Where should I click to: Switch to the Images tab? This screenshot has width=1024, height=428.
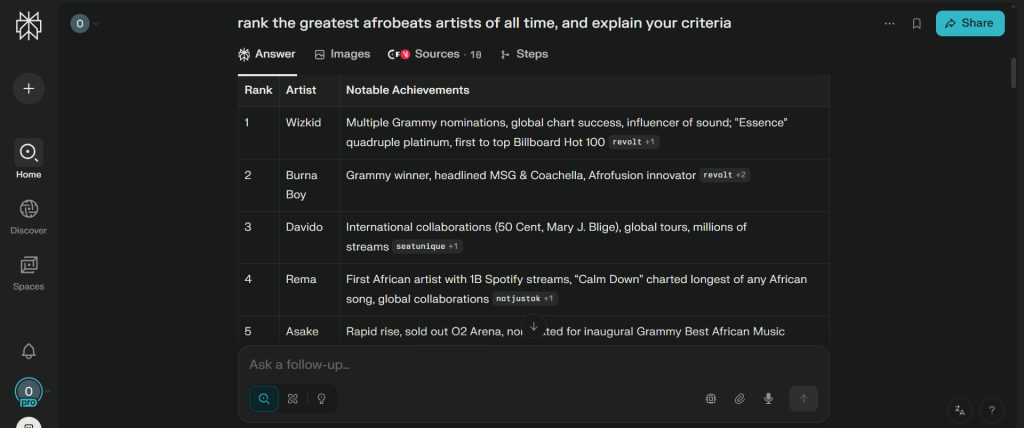tap(342, 54)
